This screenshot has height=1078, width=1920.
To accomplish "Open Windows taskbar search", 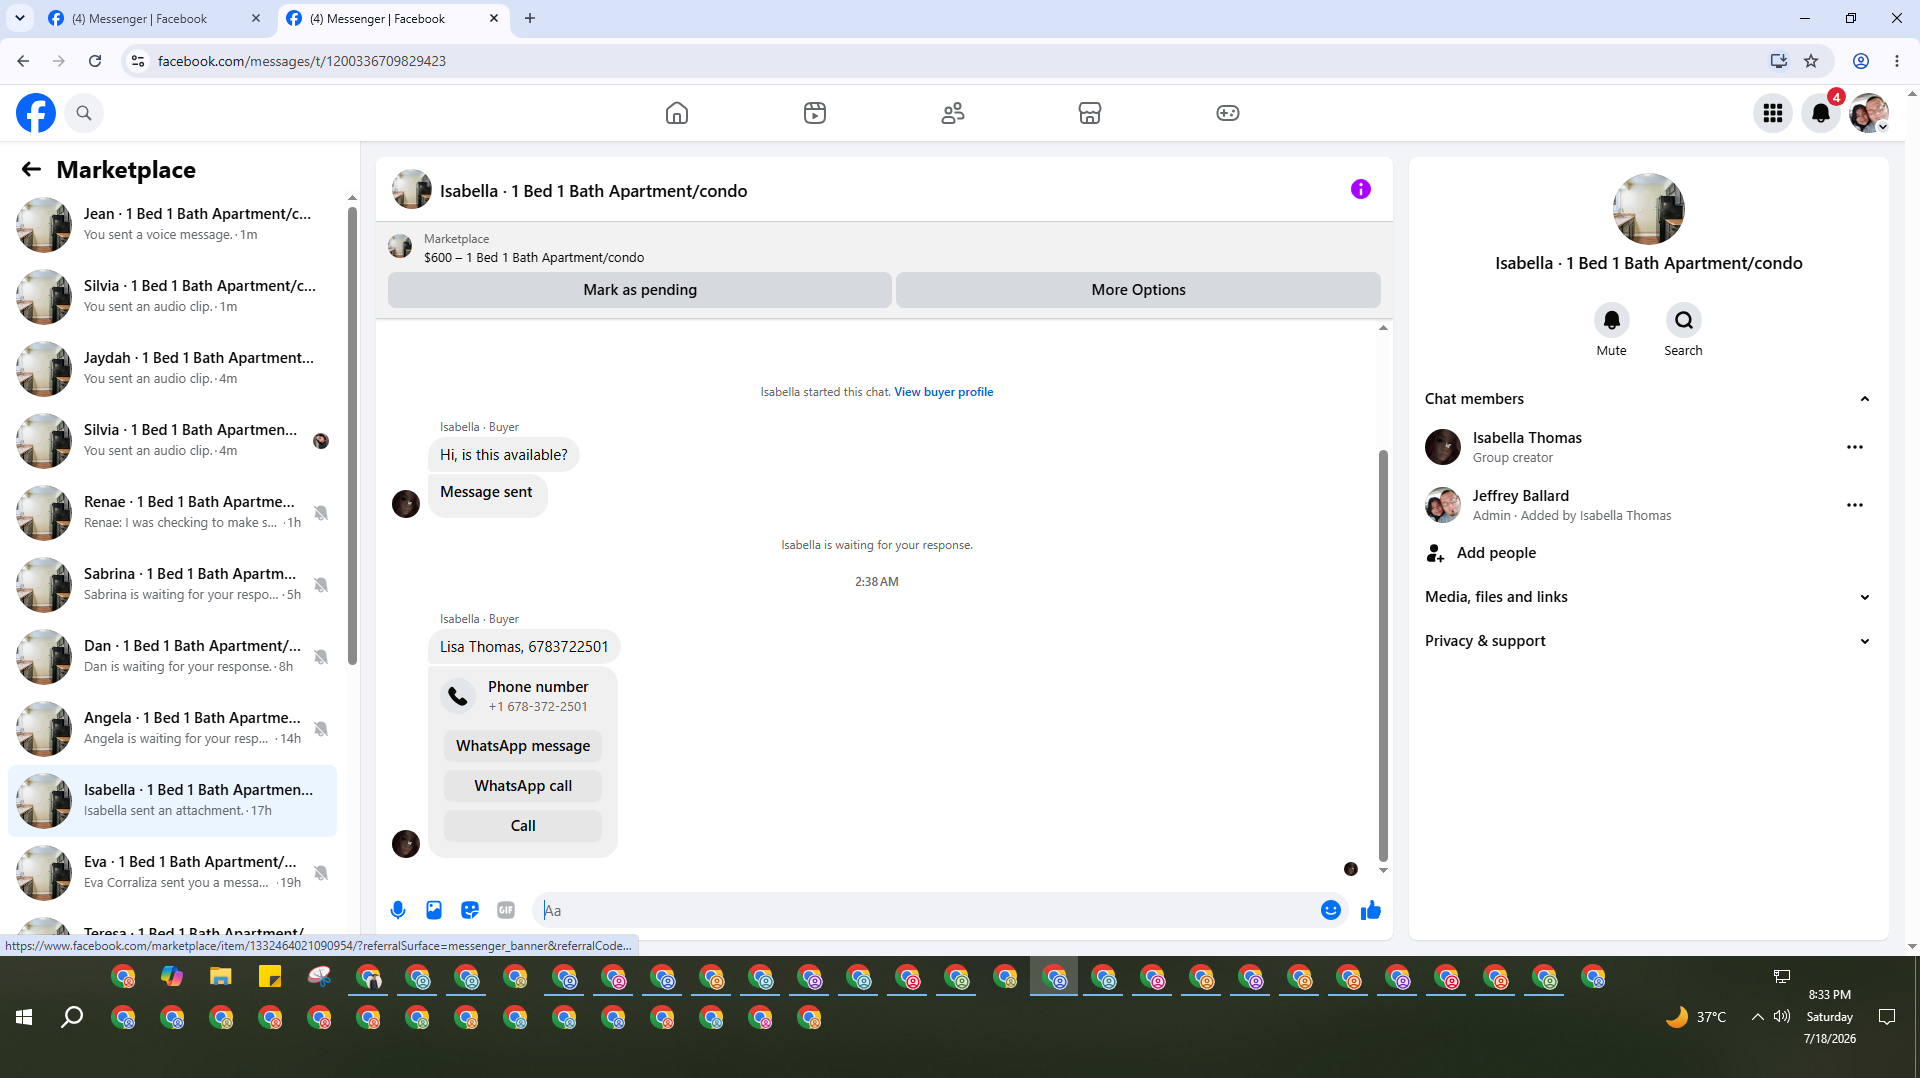I will [72, 1017].
